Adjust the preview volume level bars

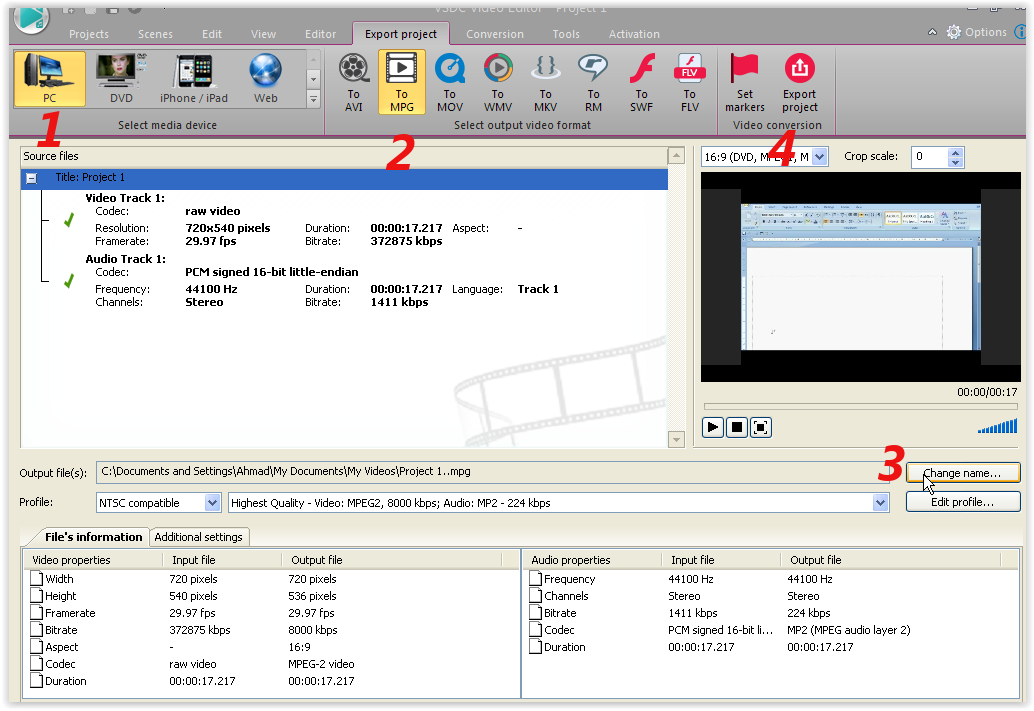[x=998, y=427]
